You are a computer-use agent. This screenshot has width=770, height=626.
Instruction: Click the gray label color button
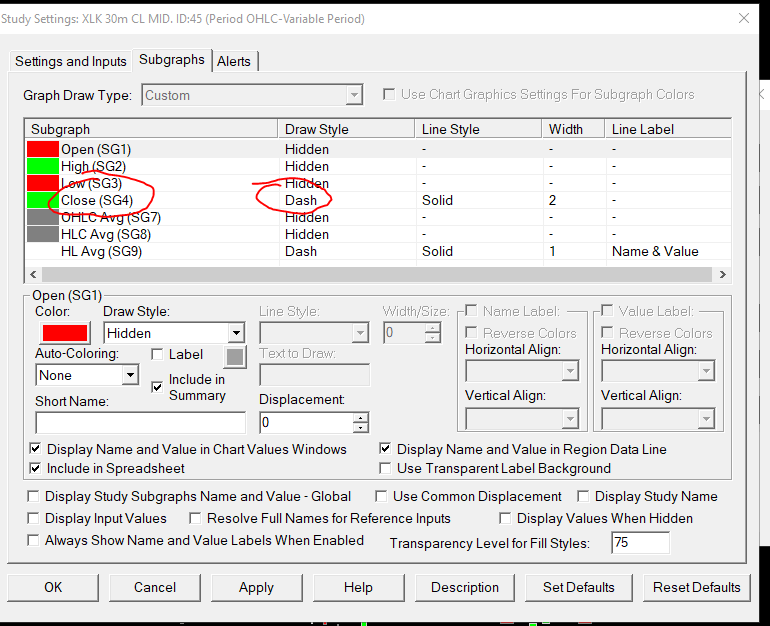[x=235, y=357]
